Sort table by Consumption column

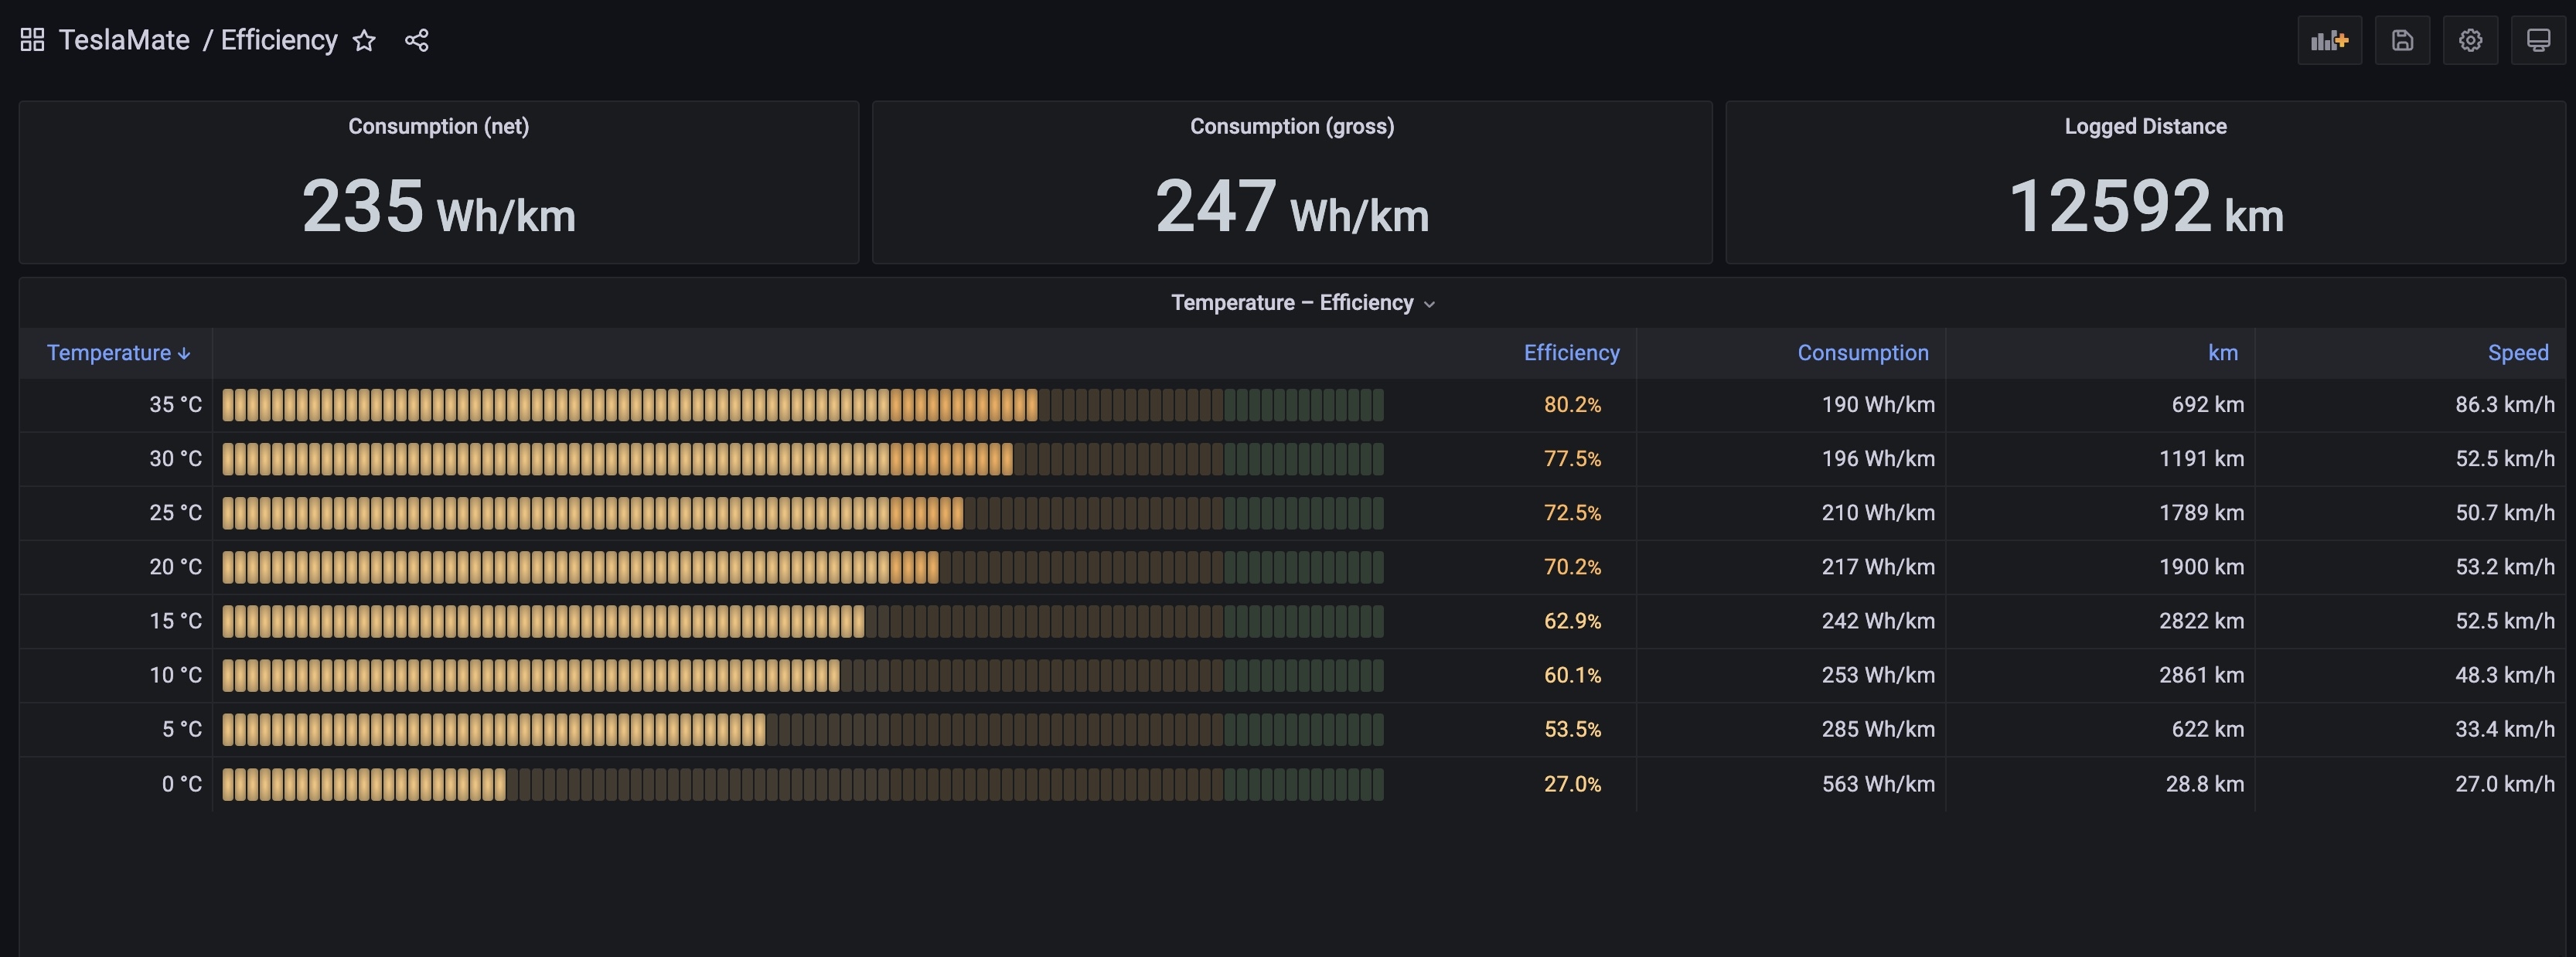pos(1862,353)
